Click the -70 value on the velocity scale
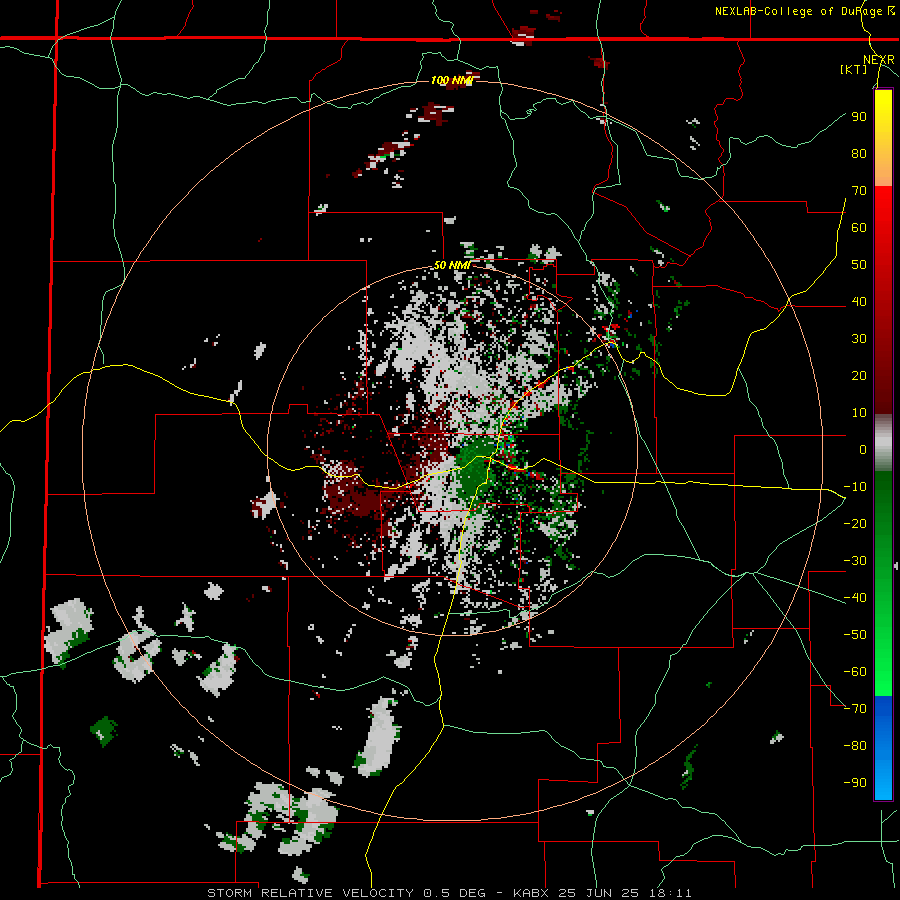 [855, 709]
